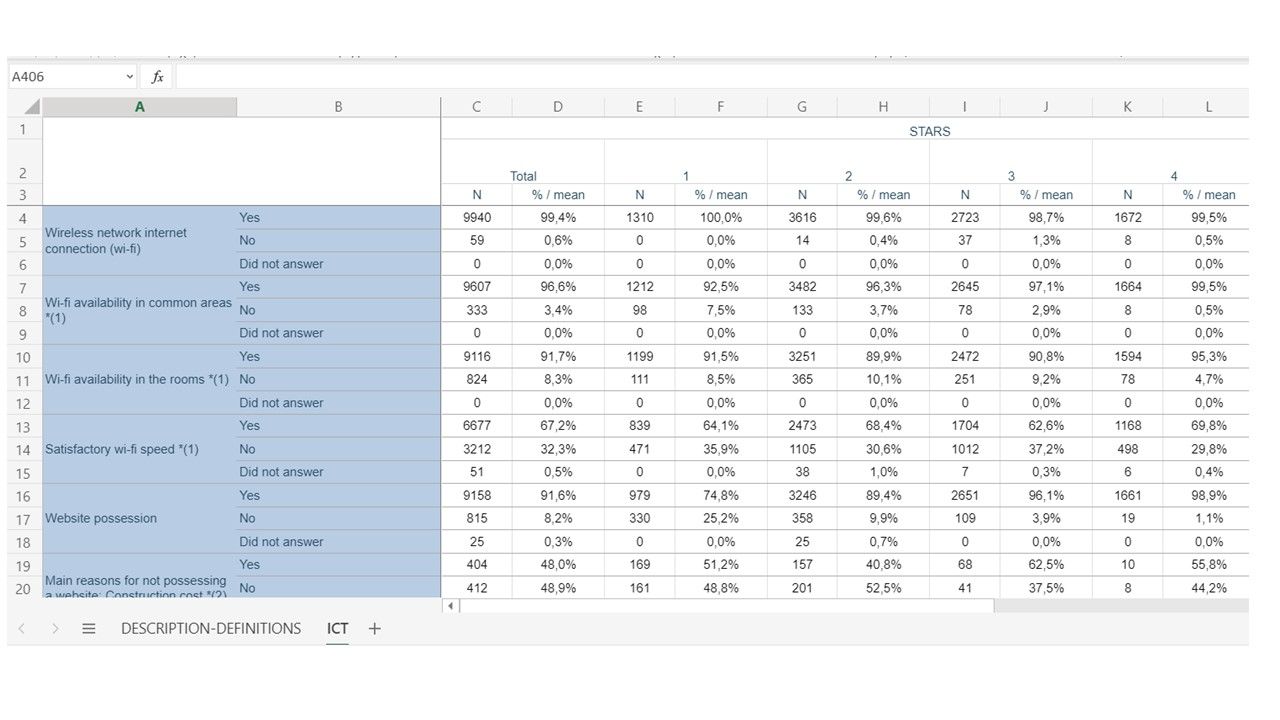Click cell with value 6677

coord(477,426)
